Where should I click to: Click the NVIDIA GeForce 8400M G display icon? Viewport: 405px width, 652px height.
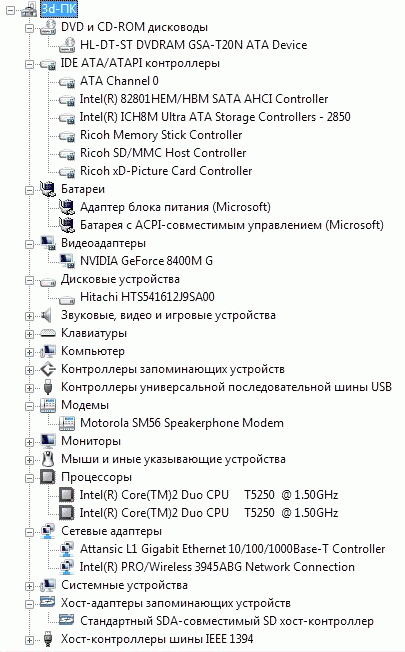pos(67,261)
